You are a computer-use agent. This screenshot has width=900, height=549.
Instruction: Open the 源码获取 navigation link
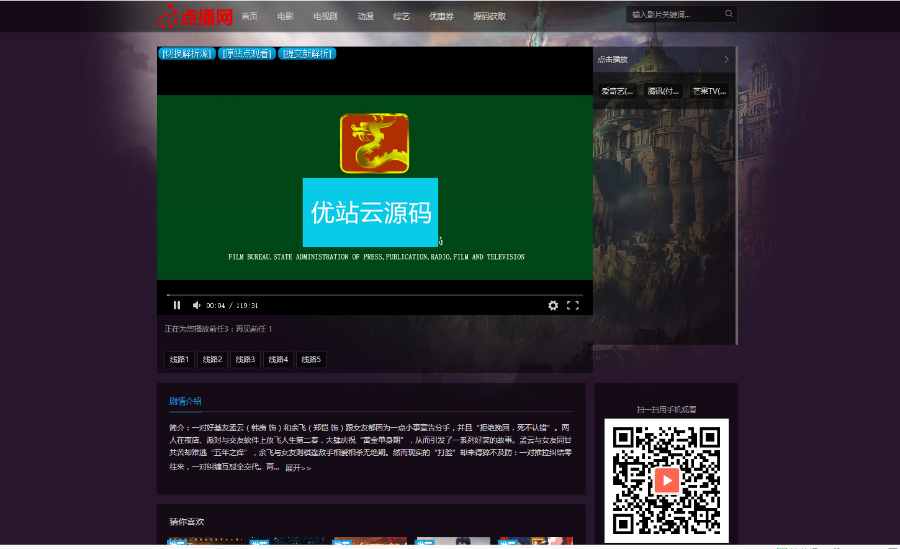pos(489,16)
